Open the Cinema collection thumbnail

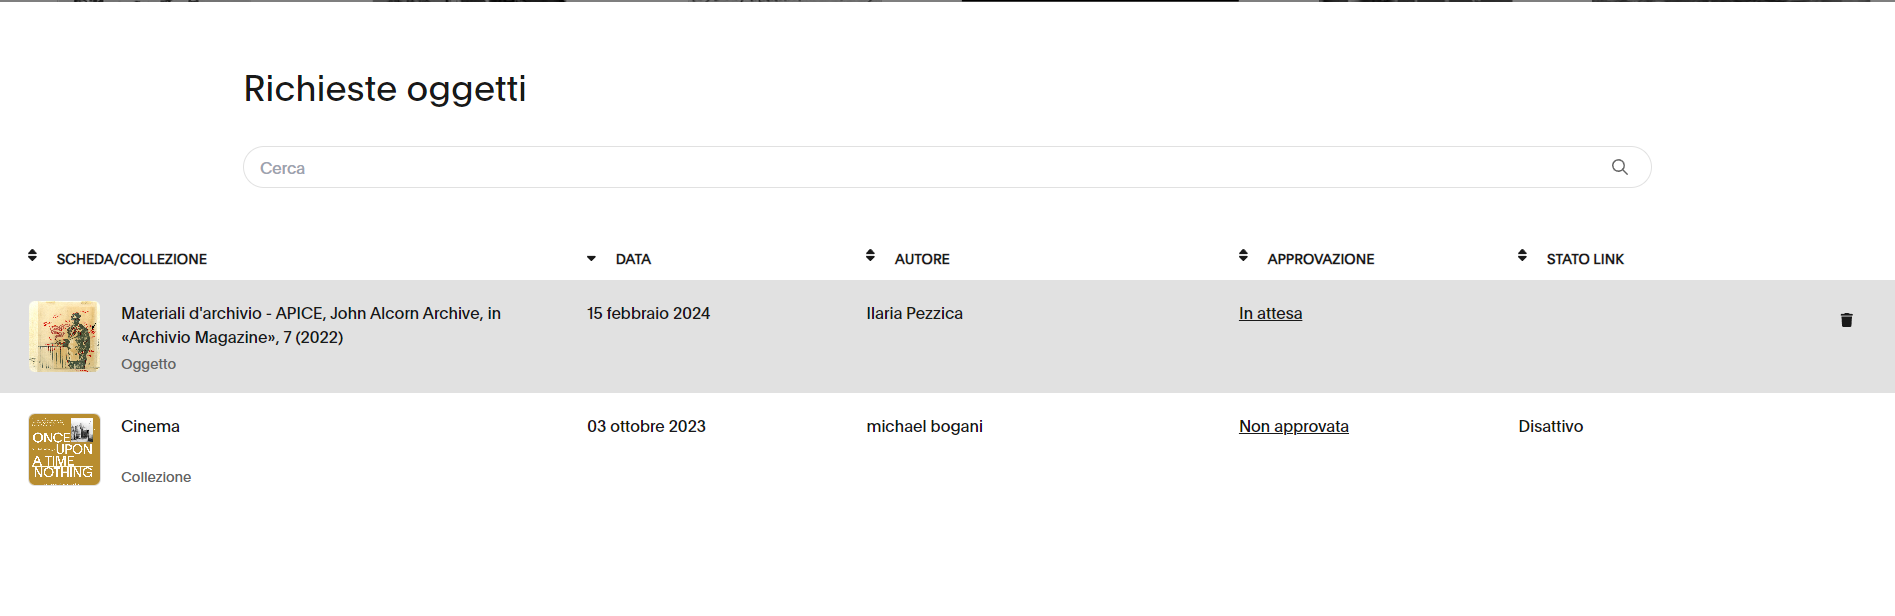pyautogui.click(x=64, y=450)
